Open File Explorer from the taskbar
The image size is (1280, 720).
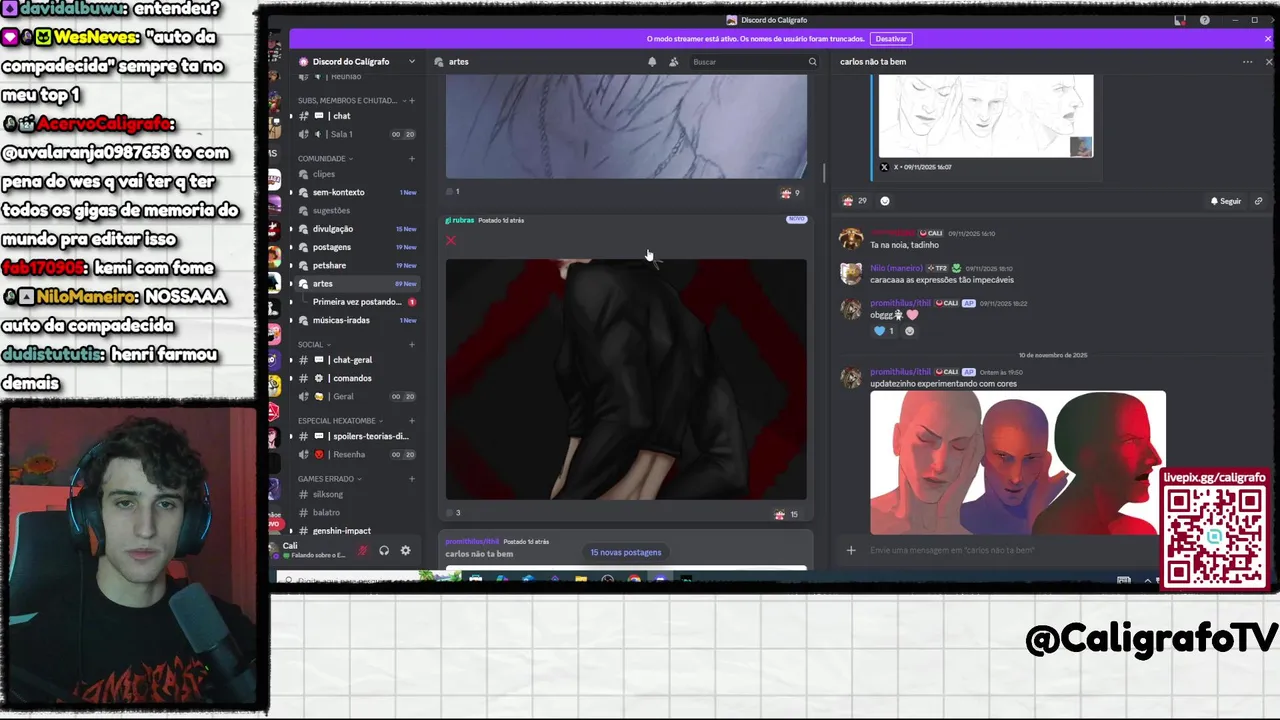click(x=580, y=579)
